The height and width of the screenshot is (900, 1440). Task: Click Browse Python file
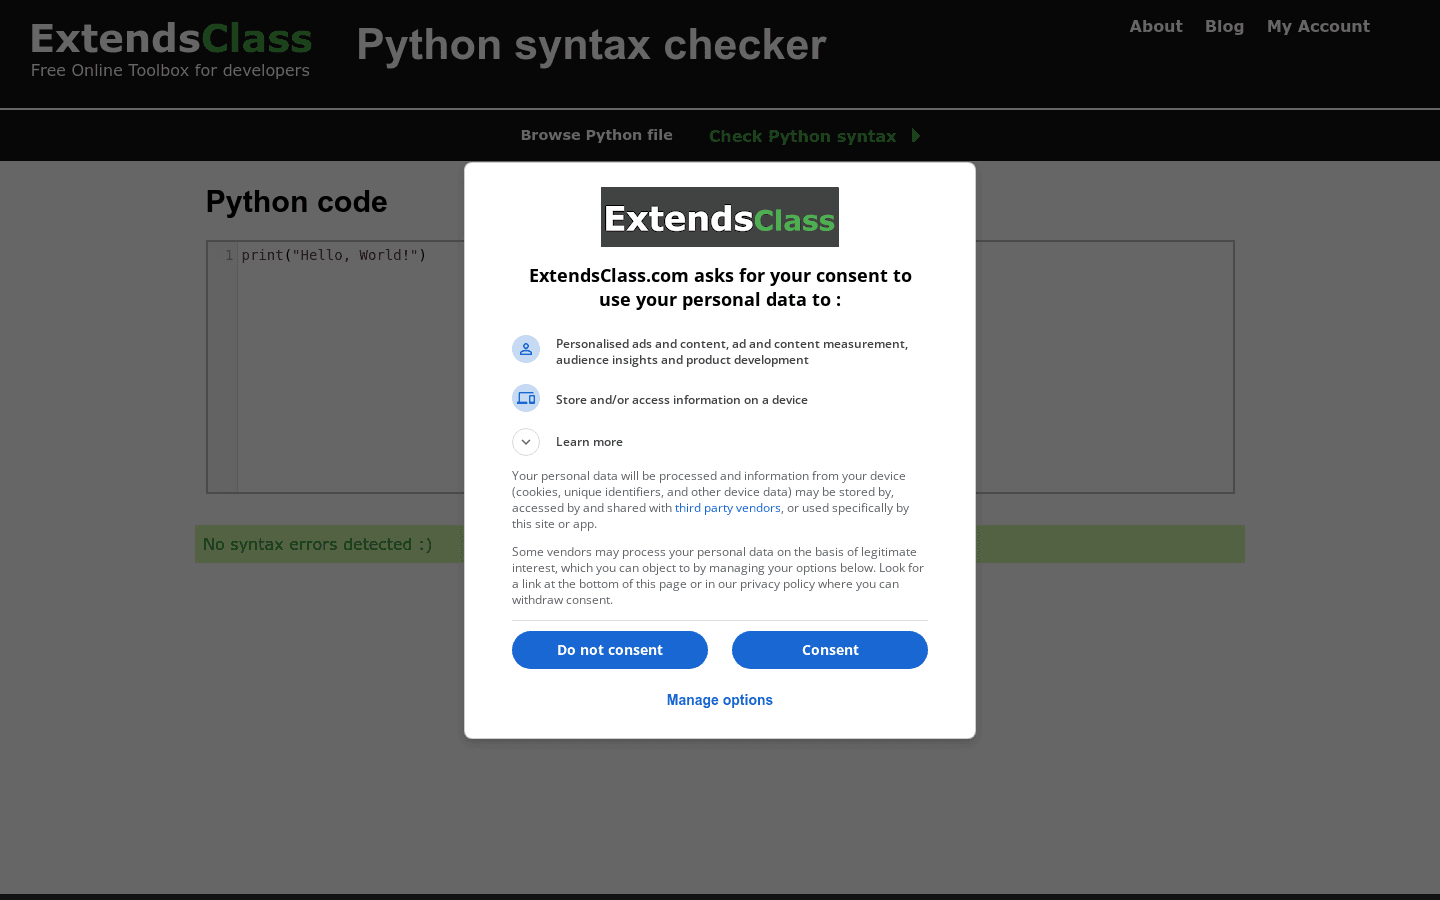point(596,135)
